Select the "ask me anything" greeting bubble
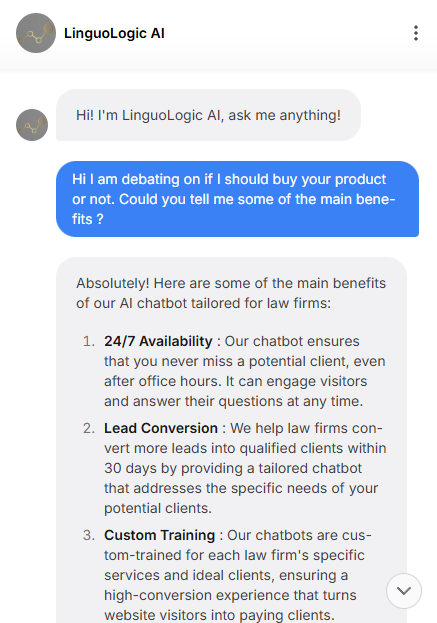This screenshot has height=623, width=437. point(208,115)
